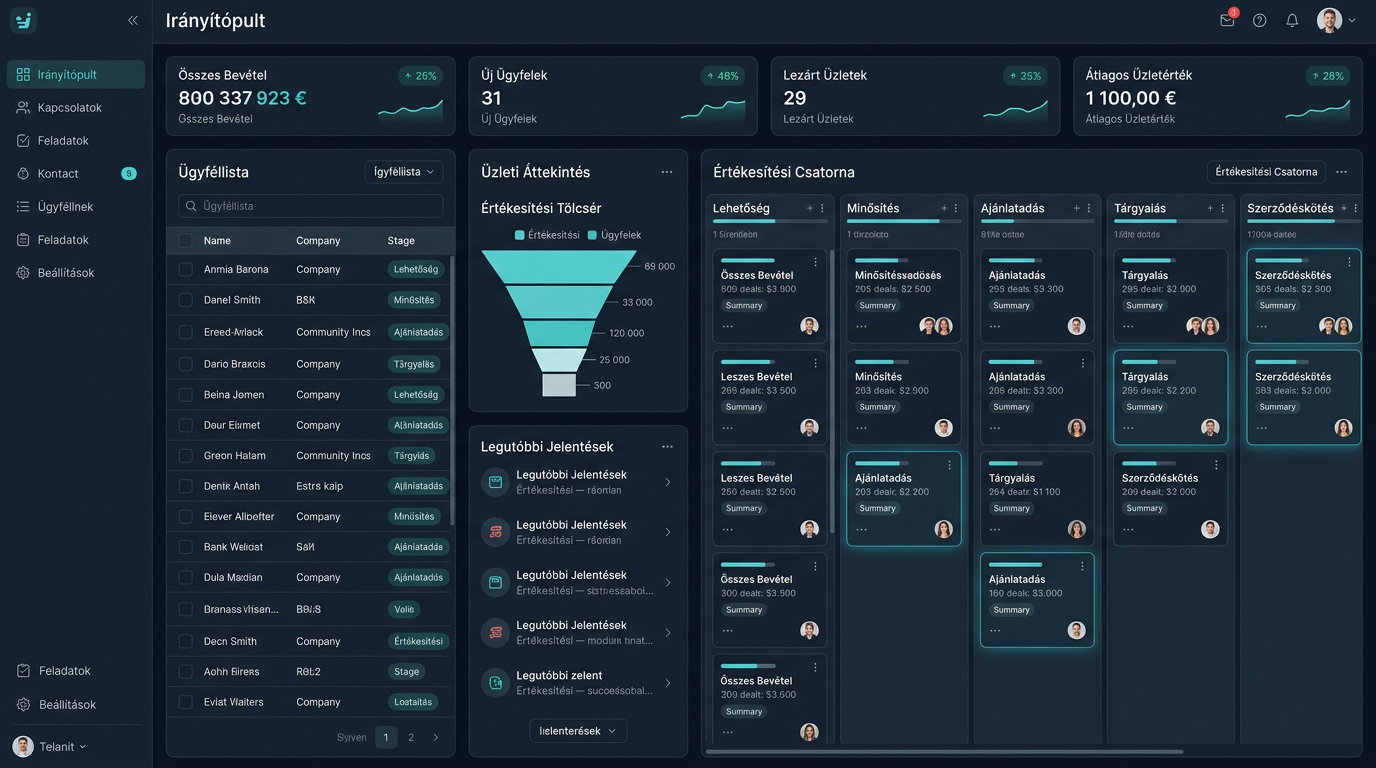Focus the Ügyféllista search field
Viewport: 1376px width, 768px height.
[x=310, y=206]
